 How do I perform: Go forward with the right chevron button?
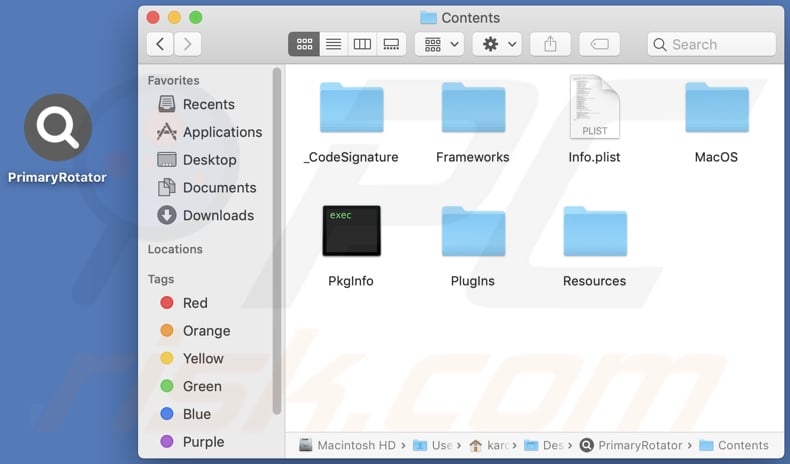187,44
